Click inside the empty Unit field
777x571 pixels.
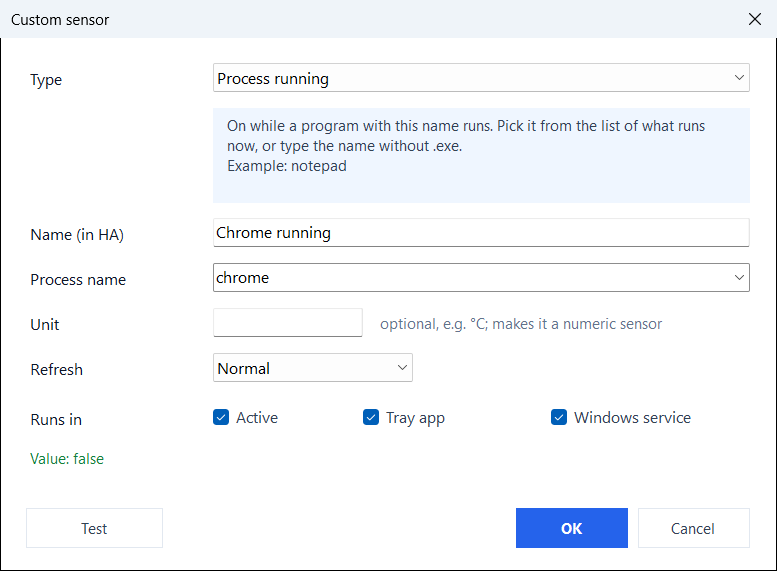pyautogui.click(x=288, y=323)
